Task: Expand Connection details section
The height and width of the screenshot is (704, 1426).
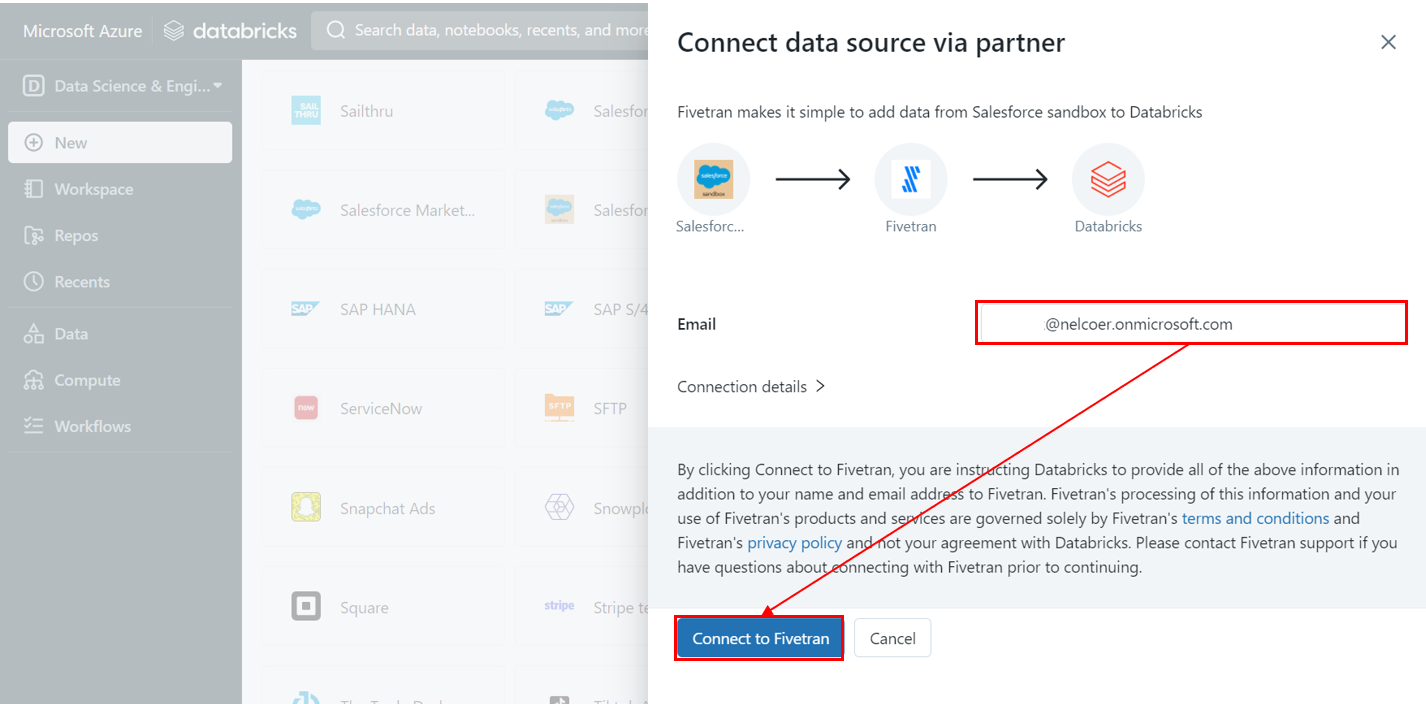Action: pyautogui.click(x=751, y=386)
